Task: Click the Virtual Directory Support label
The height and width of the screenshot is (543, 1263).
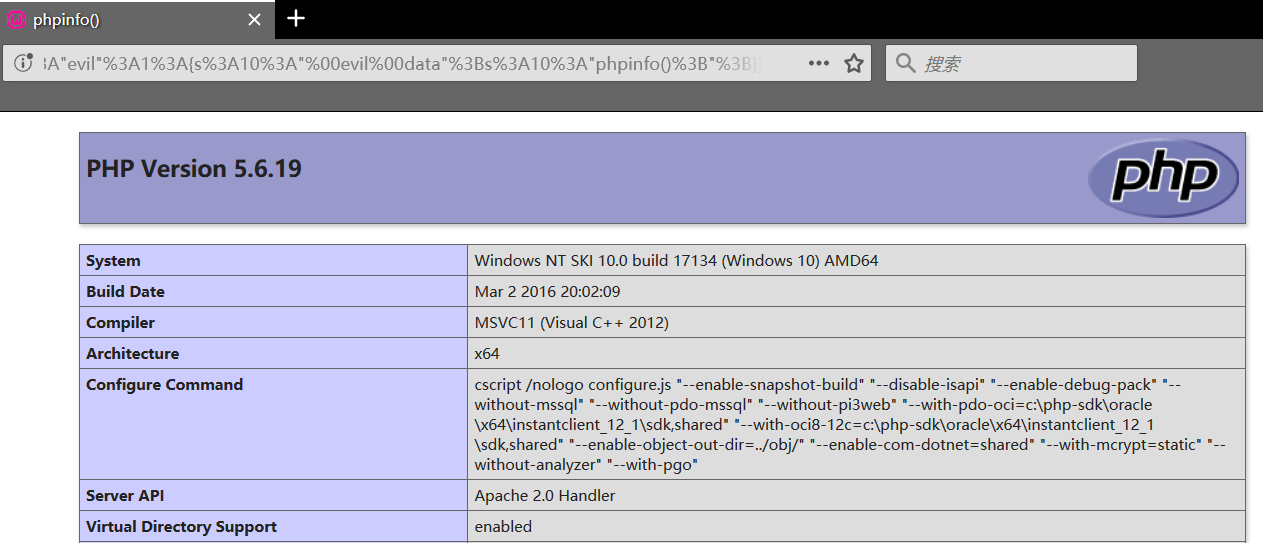Action: click(181, 527)
